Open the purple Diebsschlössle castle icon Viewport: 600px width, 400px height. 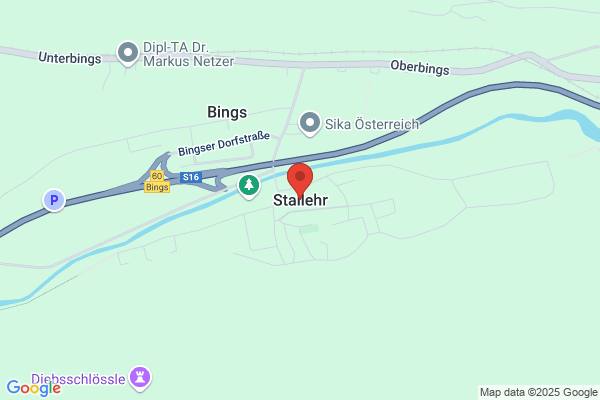pos(140,379)
